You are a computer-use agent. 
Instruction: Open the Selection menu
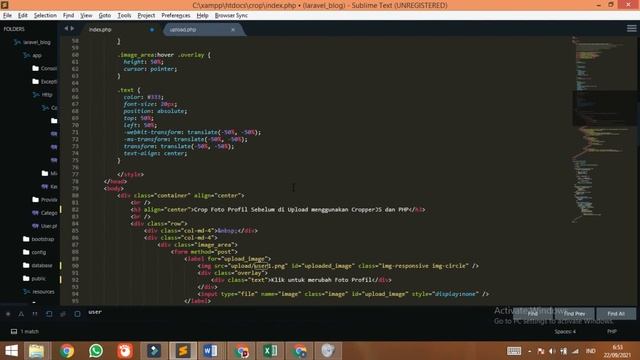coord(45,16)
